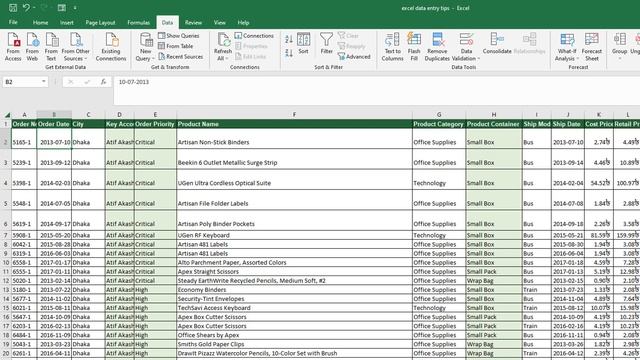Select cell Artisan Non-Stick Binders
Screen dimensions: 640x360
pos(294,139)
